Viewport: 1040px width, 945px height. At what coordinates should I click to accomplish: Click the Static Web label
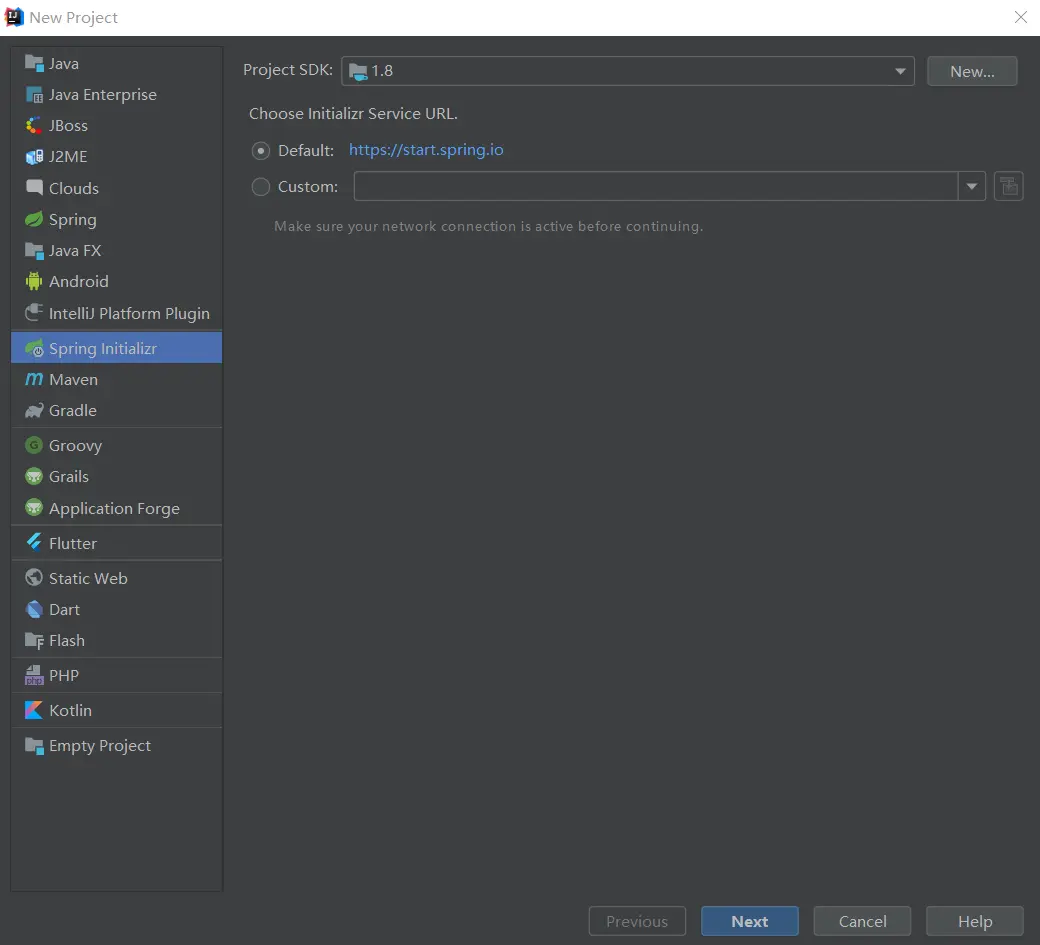(88, 578)
